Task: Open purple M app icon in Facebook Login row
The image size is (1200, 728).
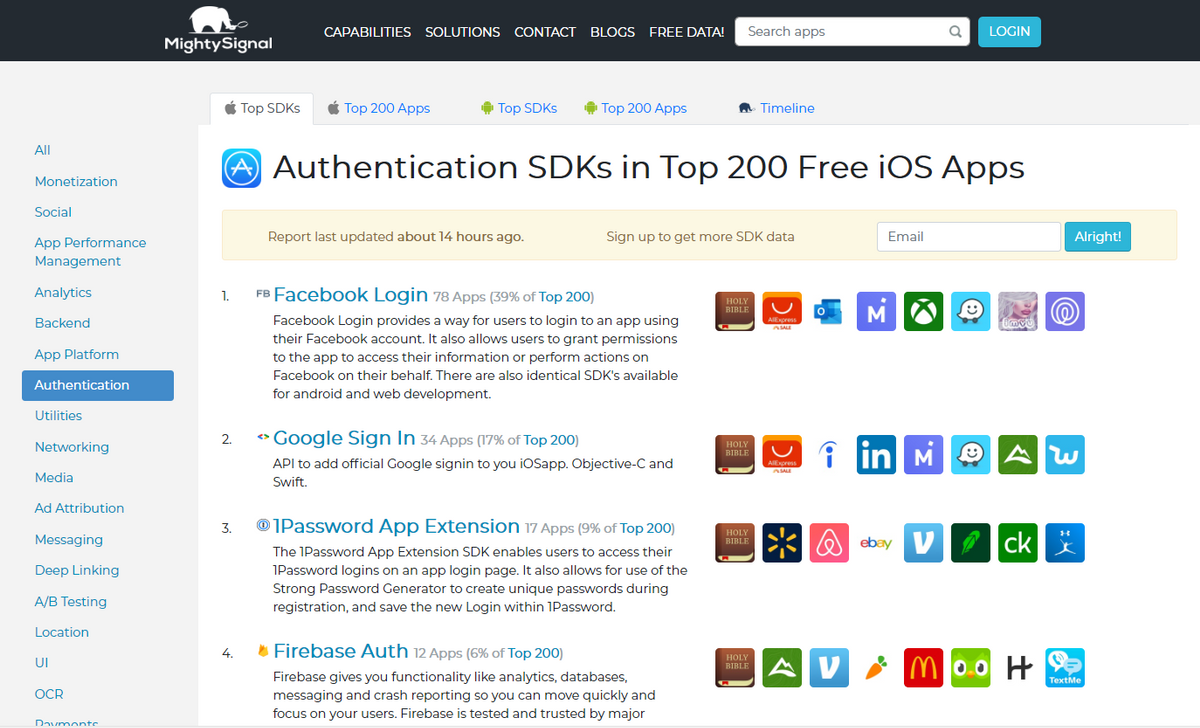Action: coord(876,311)
